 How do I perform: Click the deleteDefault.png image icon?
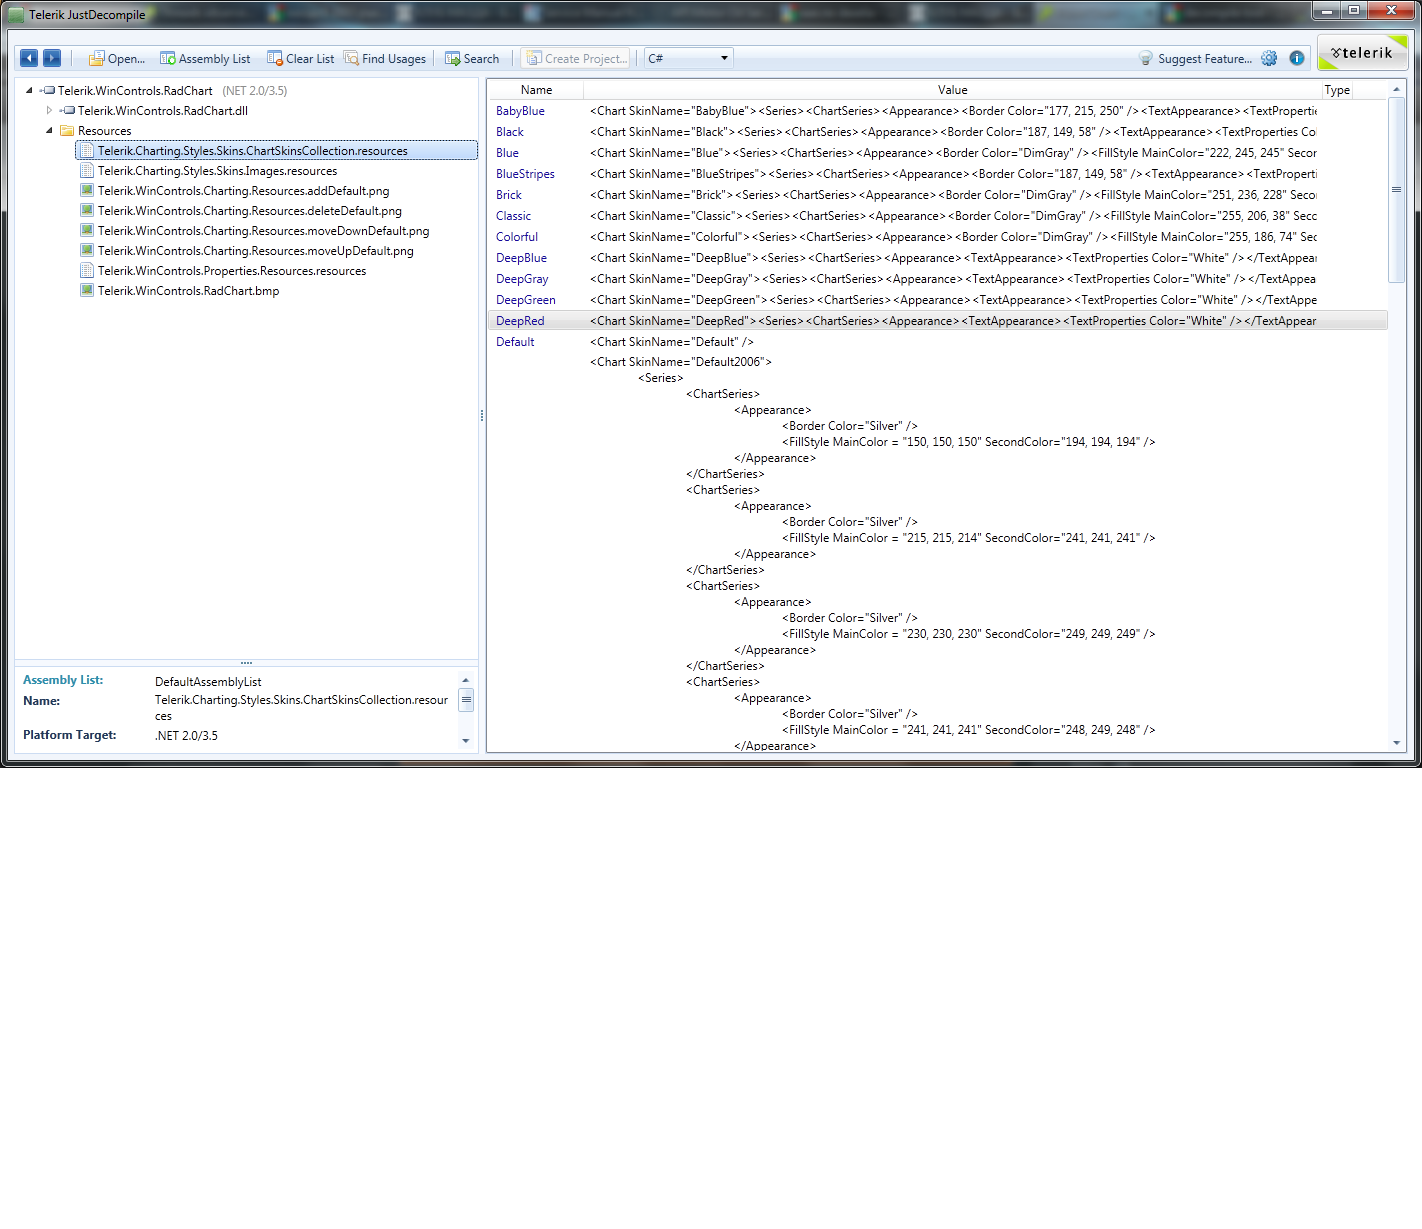[87, 211]
